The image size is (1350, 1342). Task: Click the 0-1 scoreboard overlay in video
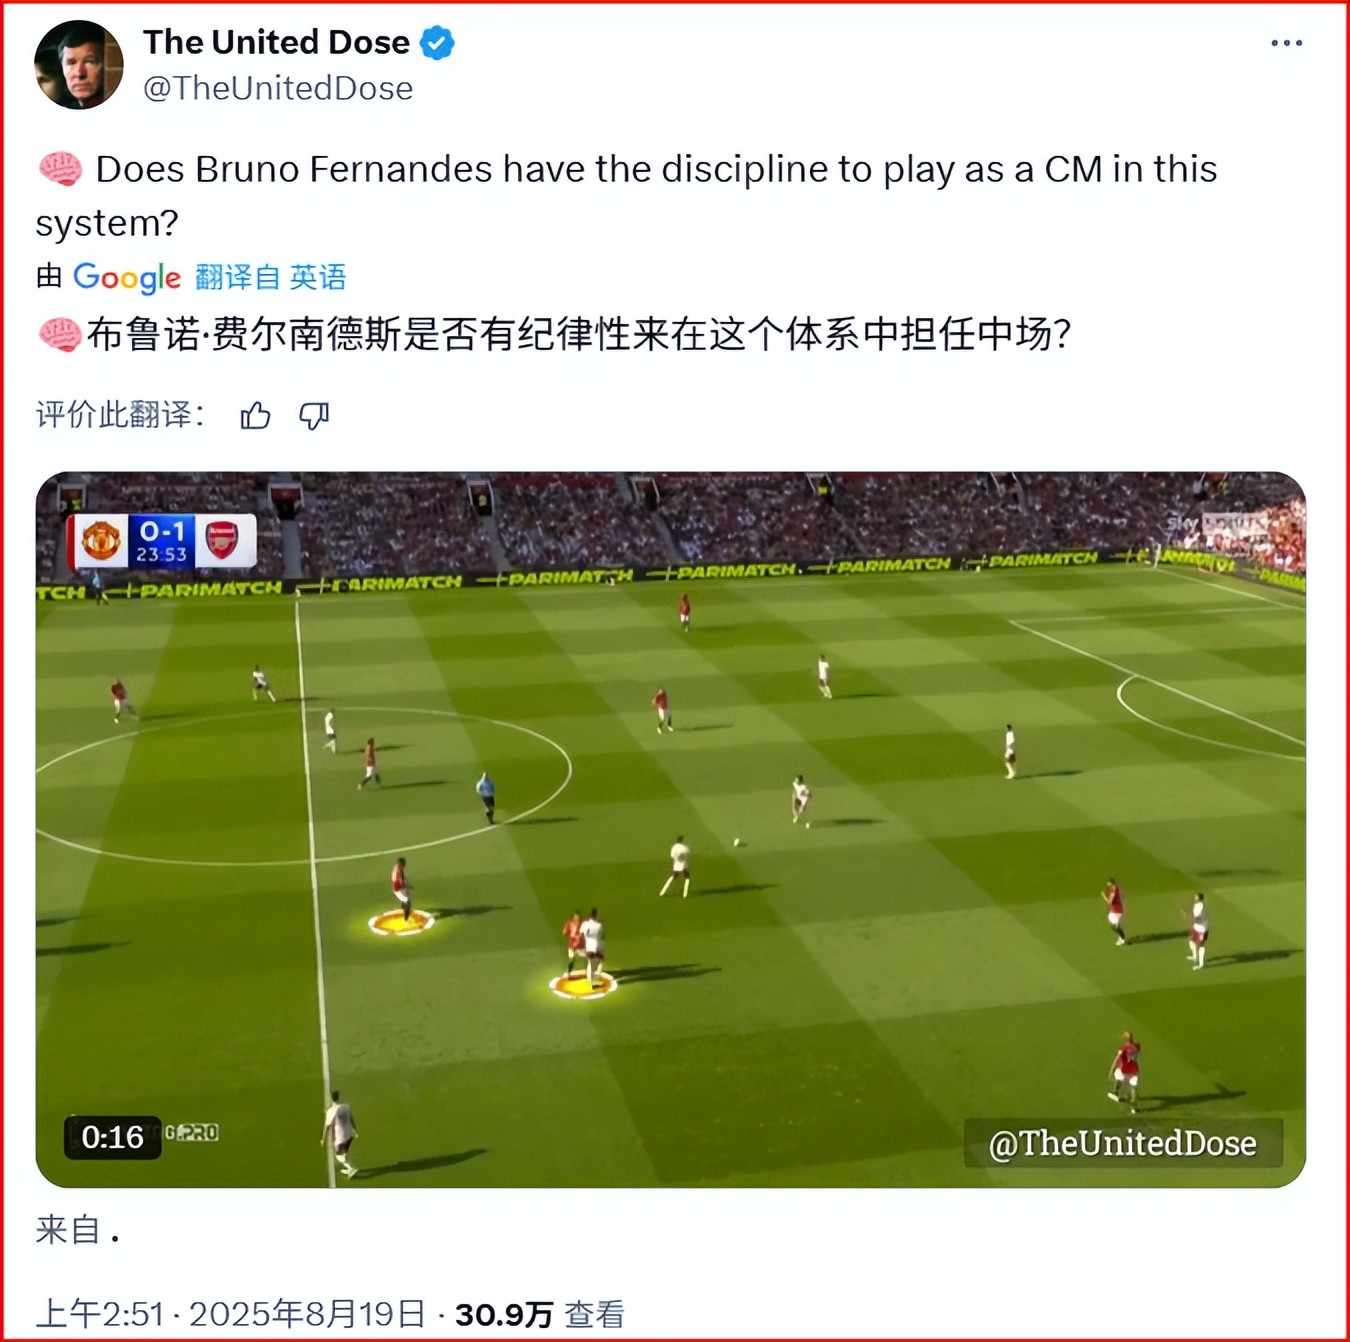click(162, 541)
